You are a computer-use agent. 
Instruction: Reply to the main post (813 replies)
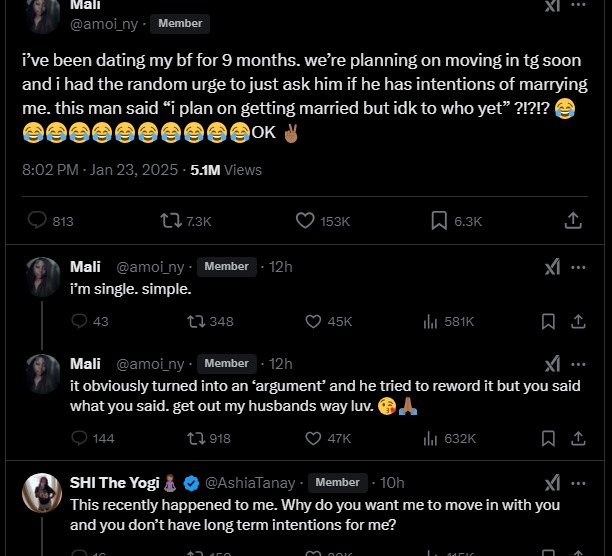click(x=37, y=221)
